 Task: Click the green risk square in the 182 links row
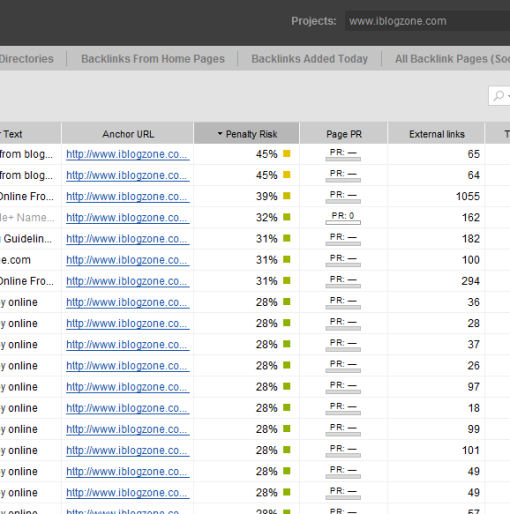(x=287, y=238)
